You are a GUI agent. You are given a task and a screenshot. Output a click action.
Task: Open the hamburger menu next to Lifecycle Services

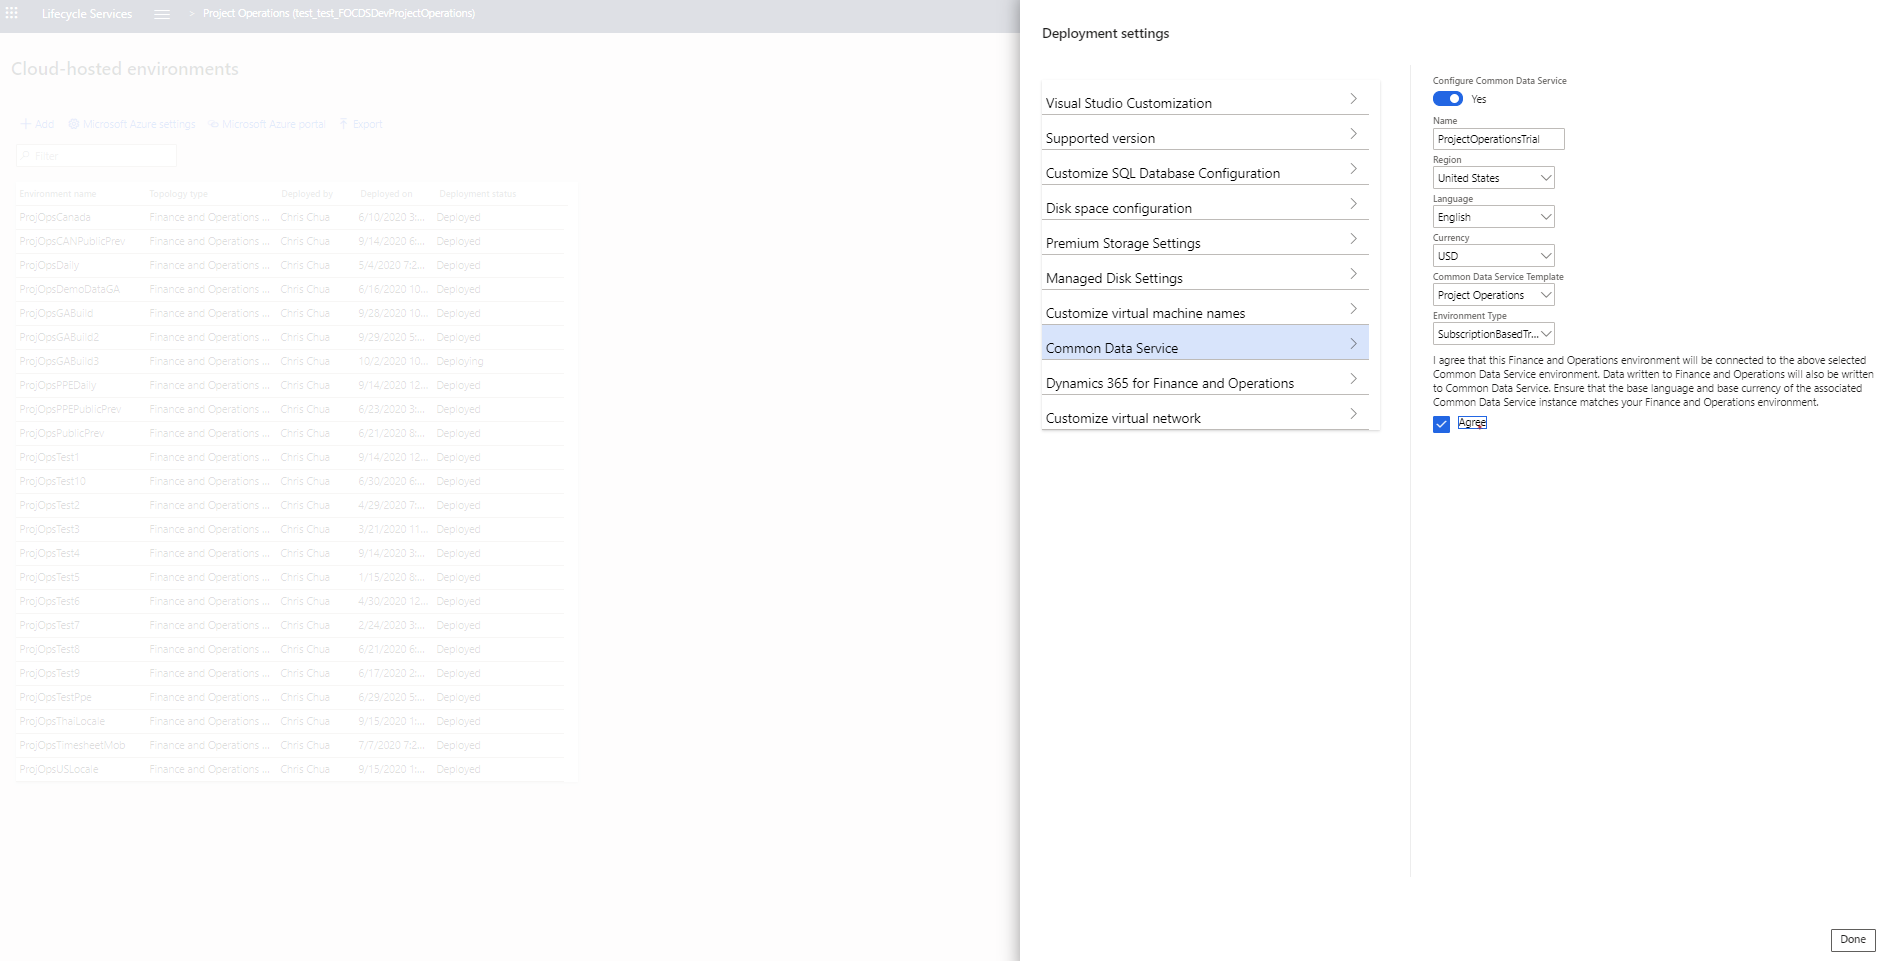162,14
